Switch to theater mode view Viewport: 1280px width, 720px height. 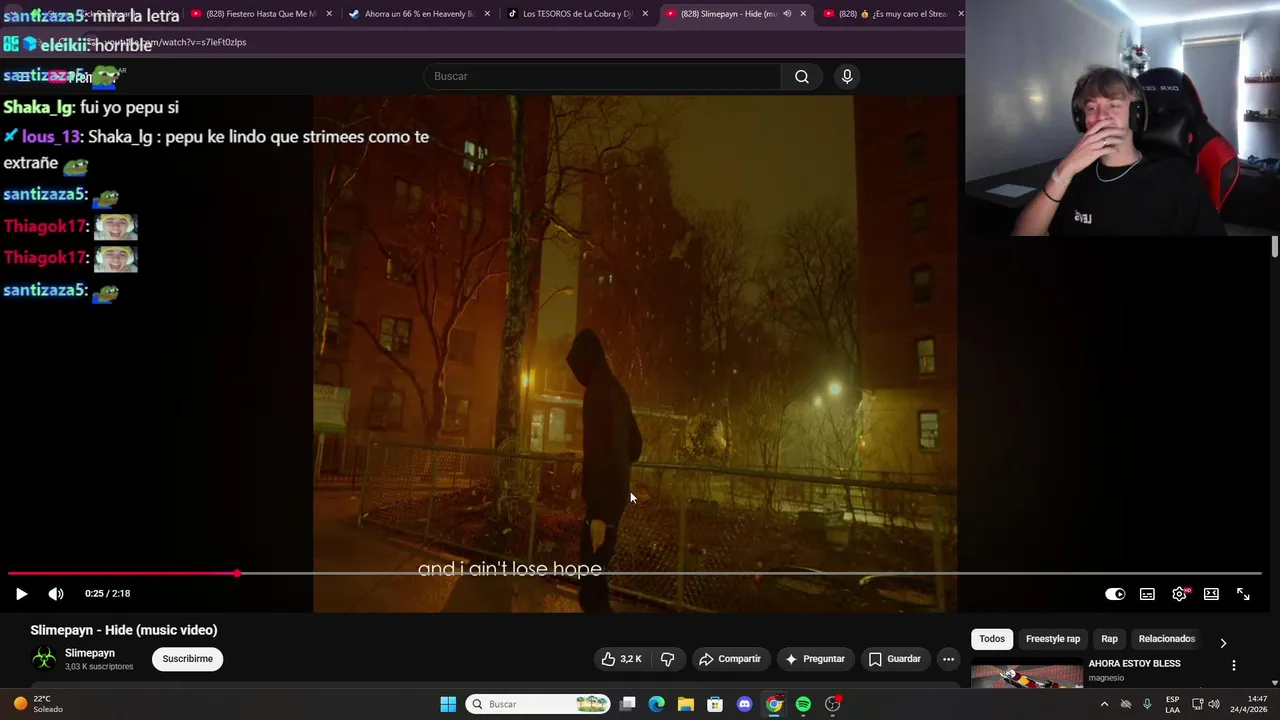coord(1211,594)
